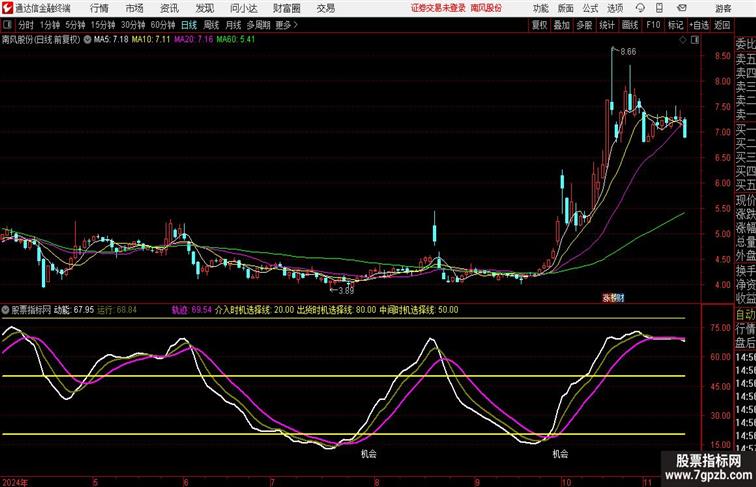Viewport: 756px width, 487px height.
Task: Open the 功能 menu
Action: point(540,8)
